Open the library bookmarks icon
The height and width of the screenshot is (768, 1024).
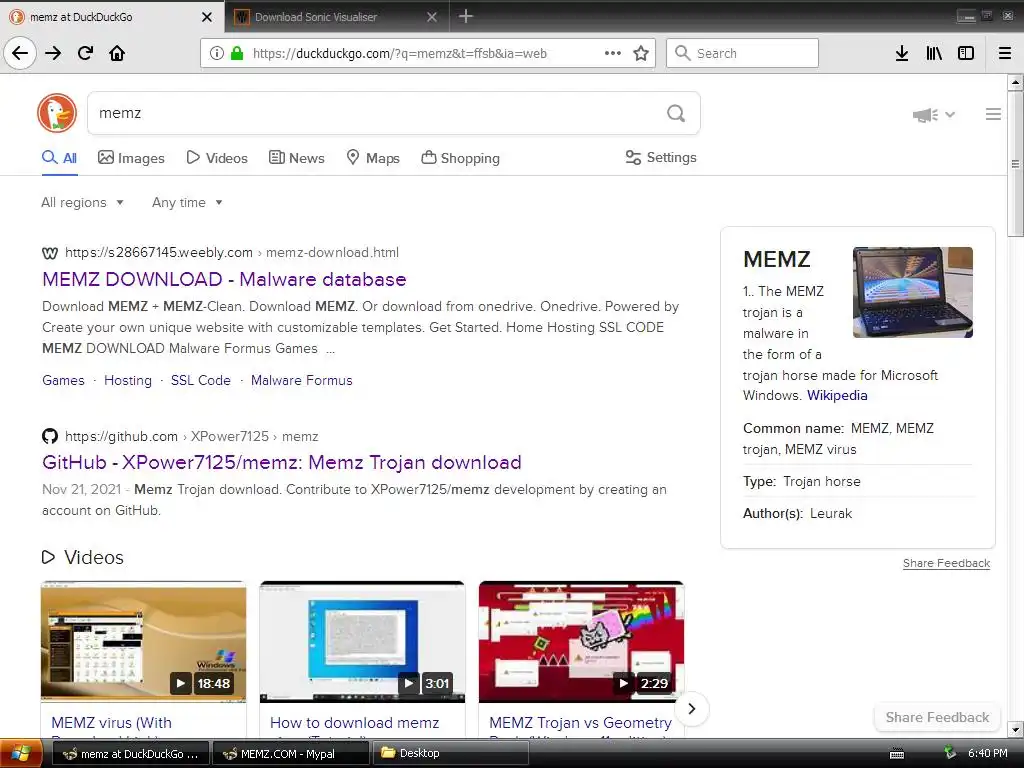(x=934, y=53)
